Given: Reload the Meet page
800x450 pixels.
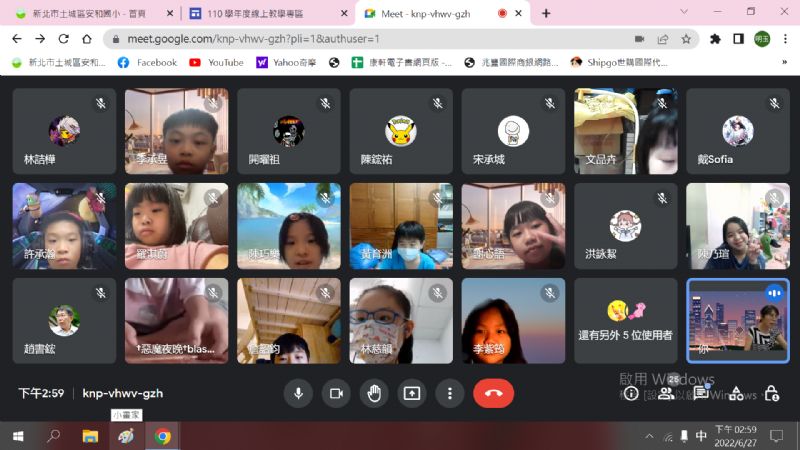Looking at the screenshot, I should tap(63, 39).
